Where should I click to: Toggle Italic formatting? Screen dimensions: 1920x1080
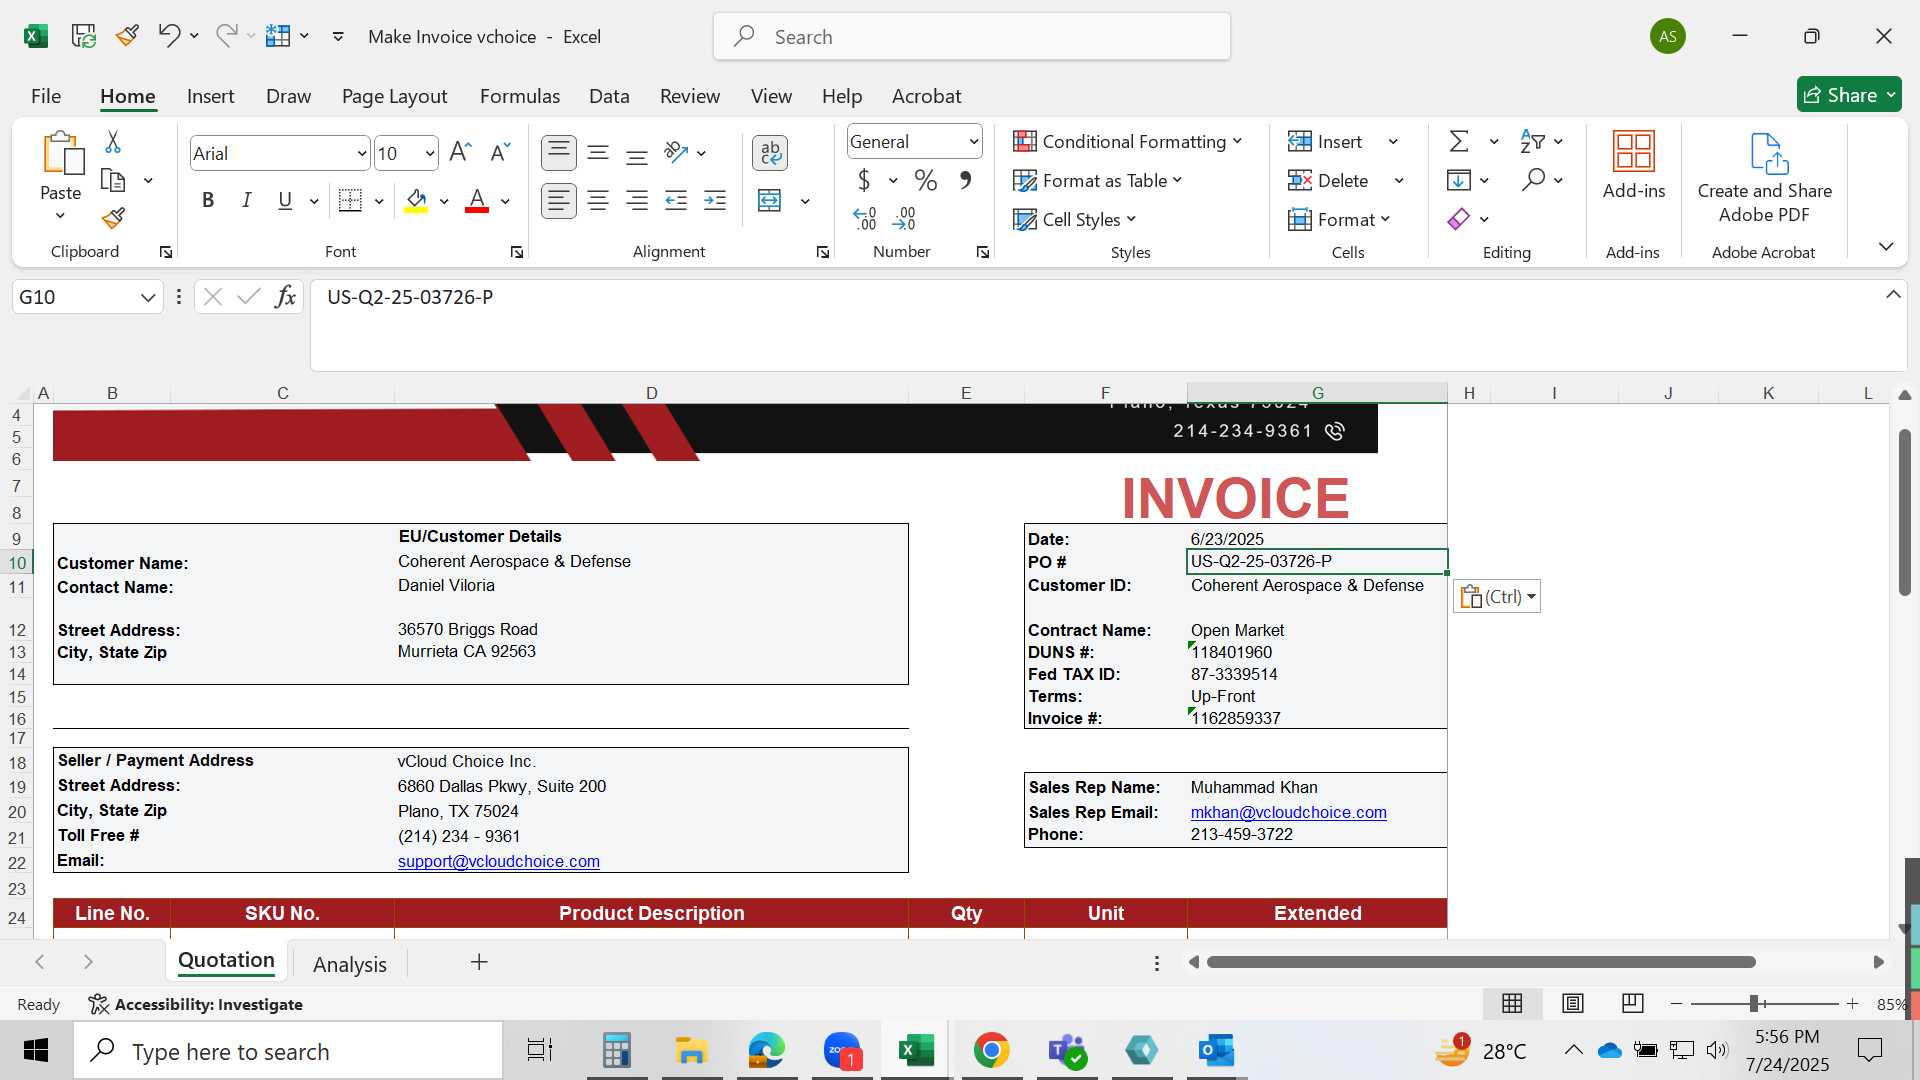point(246,200)
